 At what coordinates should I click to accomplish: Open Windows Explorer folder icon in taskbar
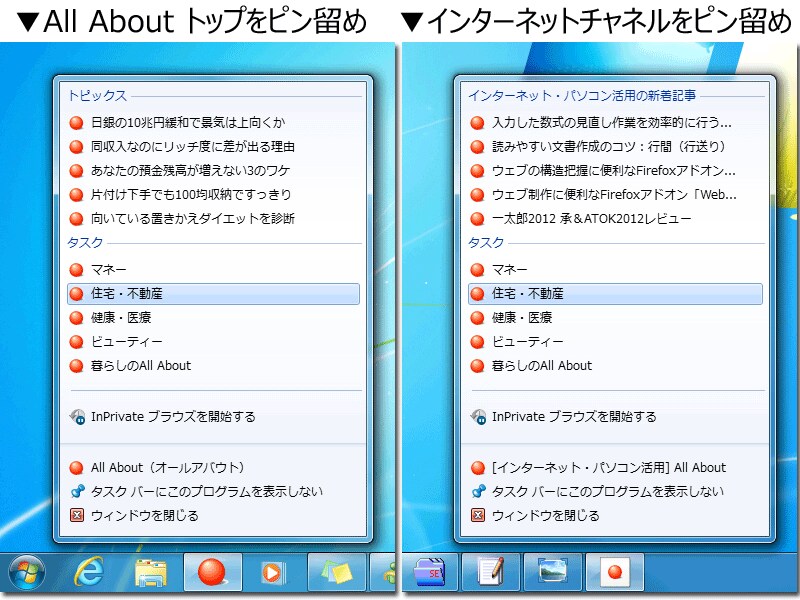click(151, 572)
